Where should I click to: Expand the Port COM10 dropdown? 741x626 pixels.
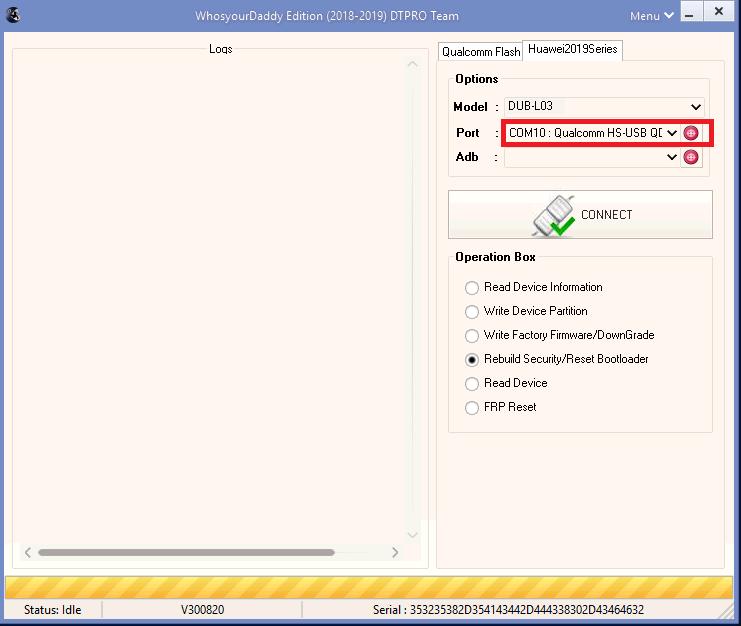672,133
